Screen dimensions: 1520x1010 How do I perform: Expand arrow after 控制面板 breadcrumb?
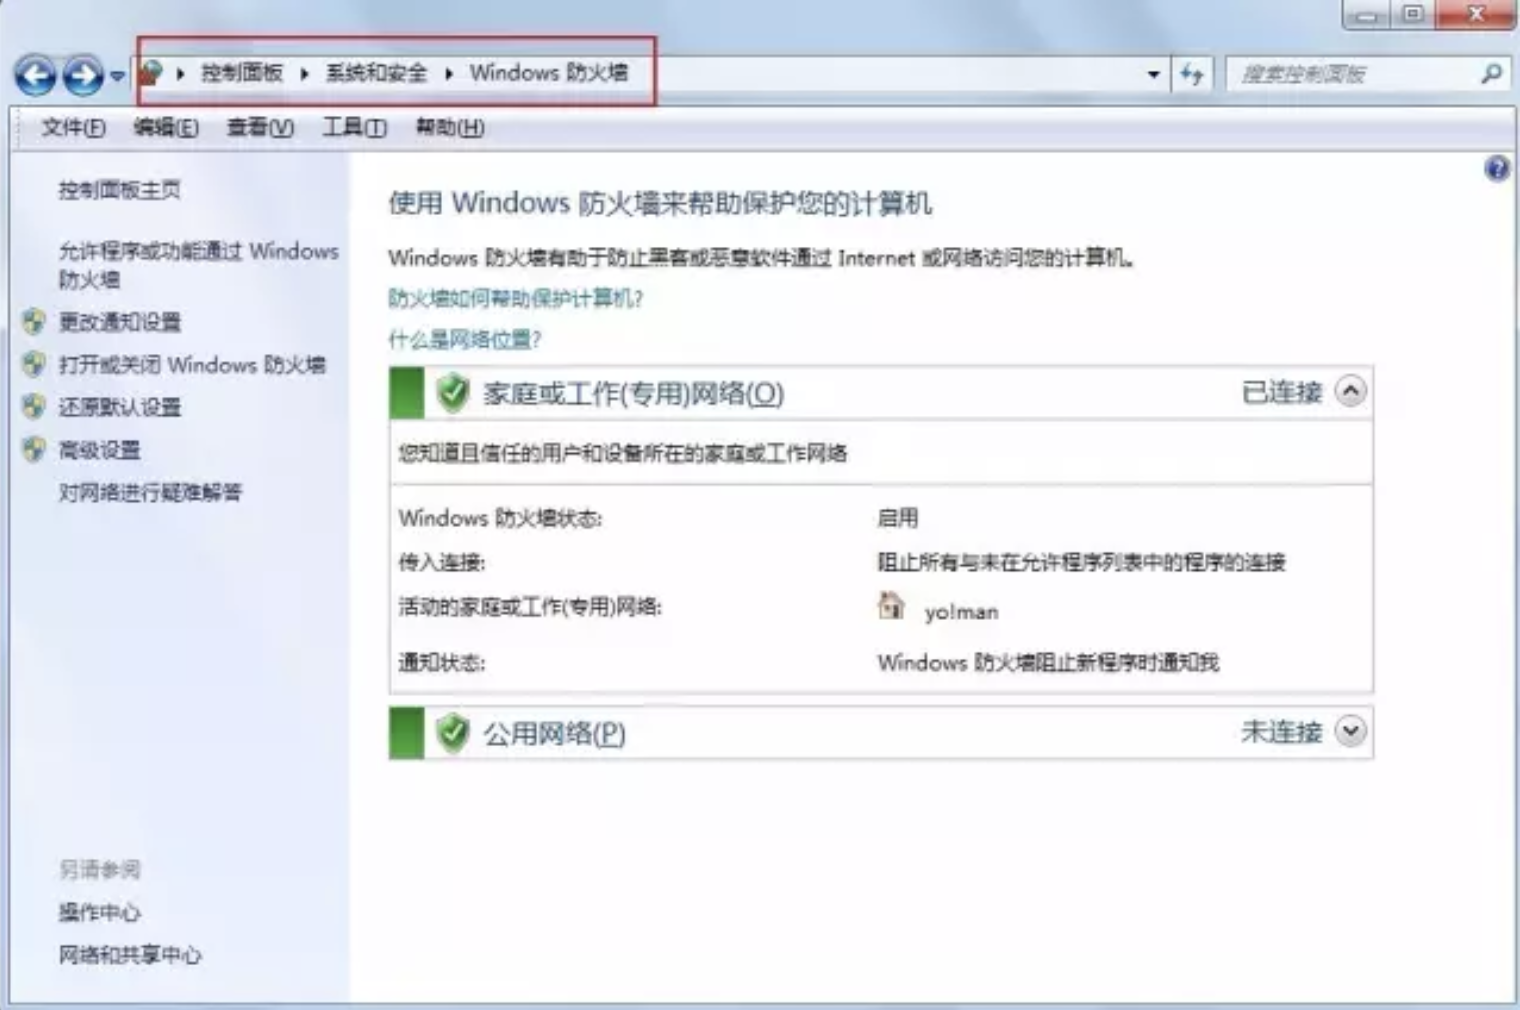[x=304, y=73]
